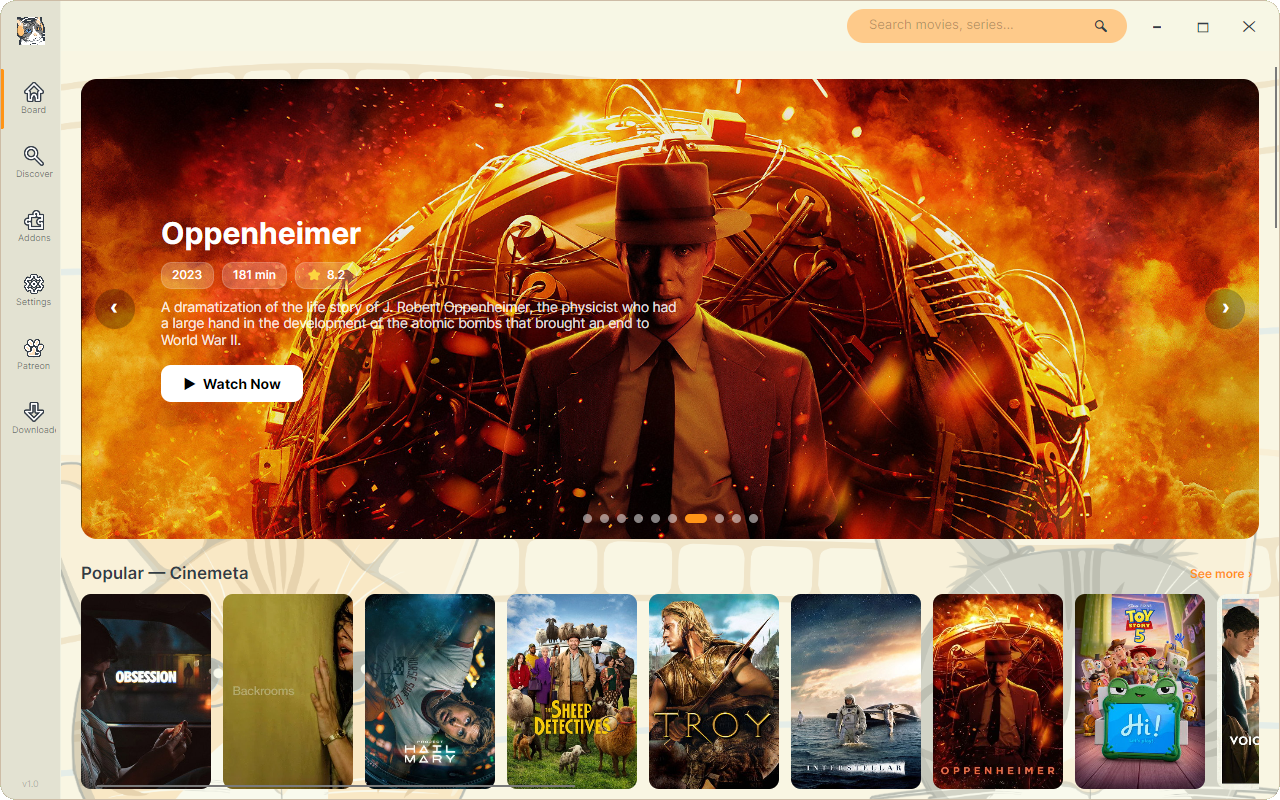Open See more for Popular Cinemeta
The image size is (1280, 800).
pyautogui.click(x=1220, y=574)
